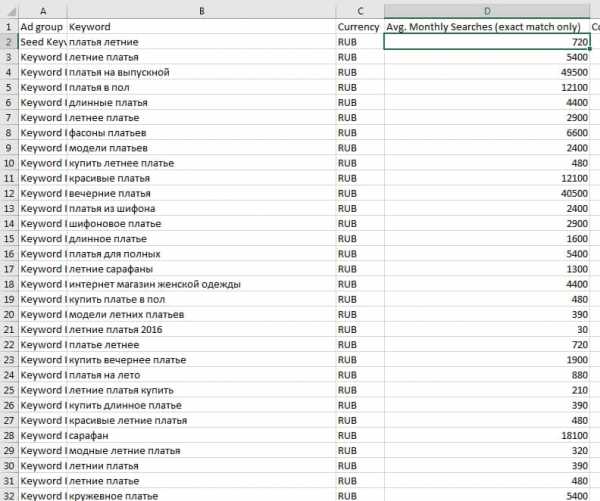The image size is (600, 501).
Task: Select row 1 header
Action: click(8, 27)
